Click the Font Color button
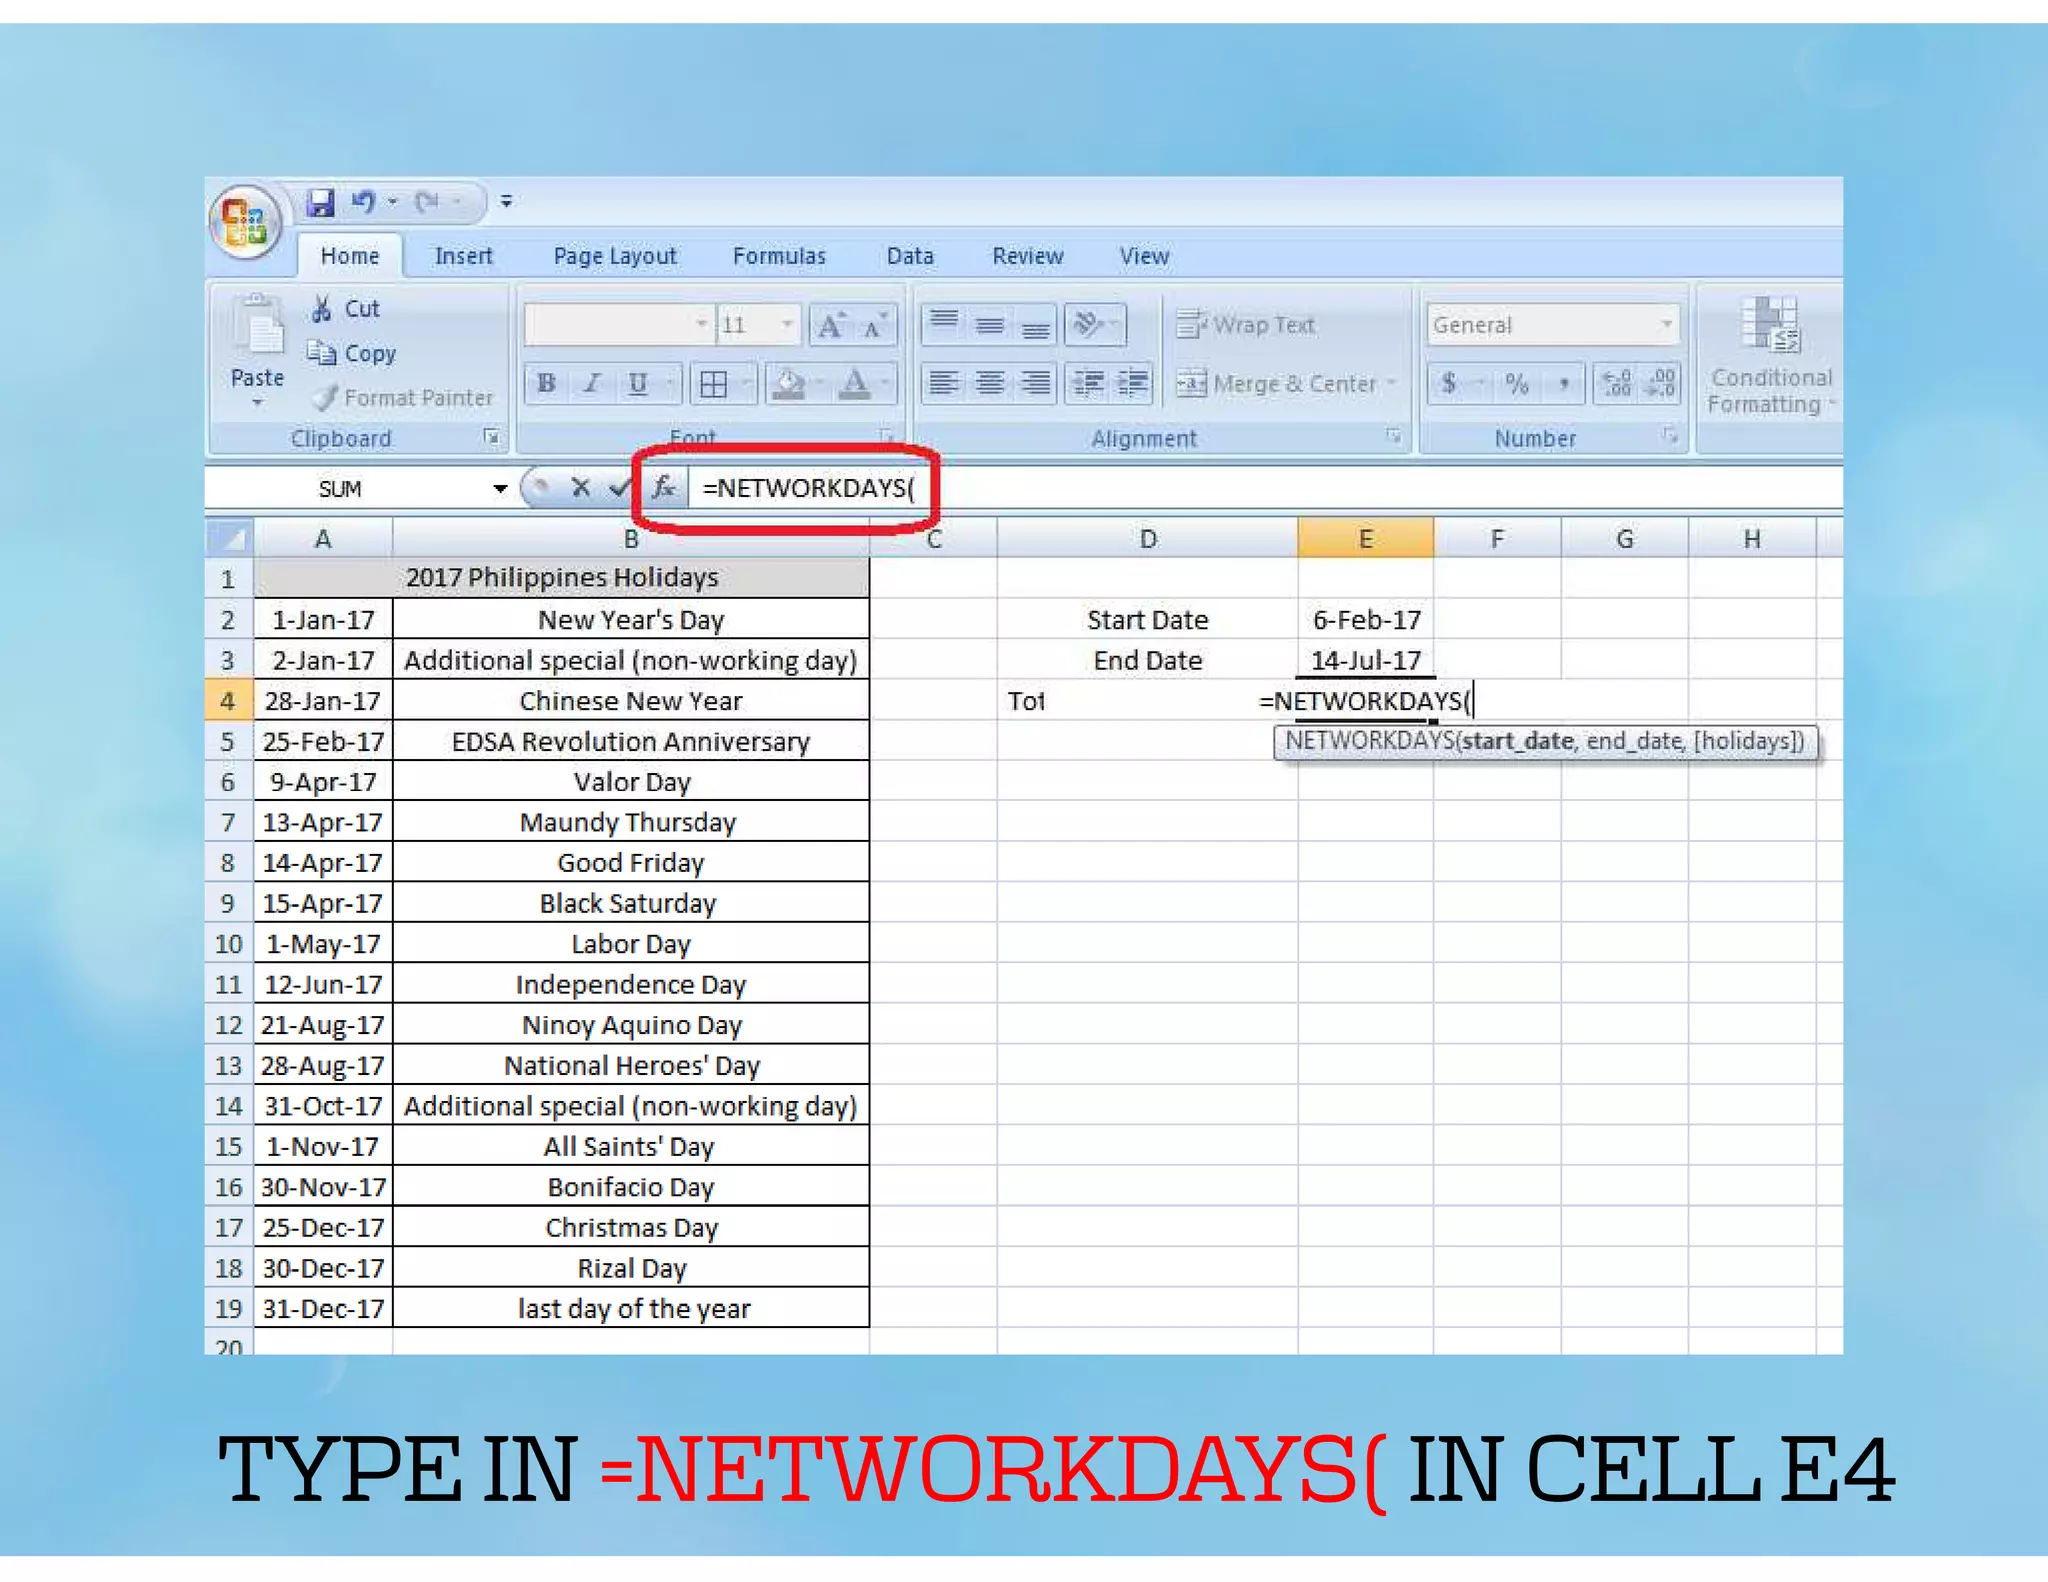 [854, 384]
